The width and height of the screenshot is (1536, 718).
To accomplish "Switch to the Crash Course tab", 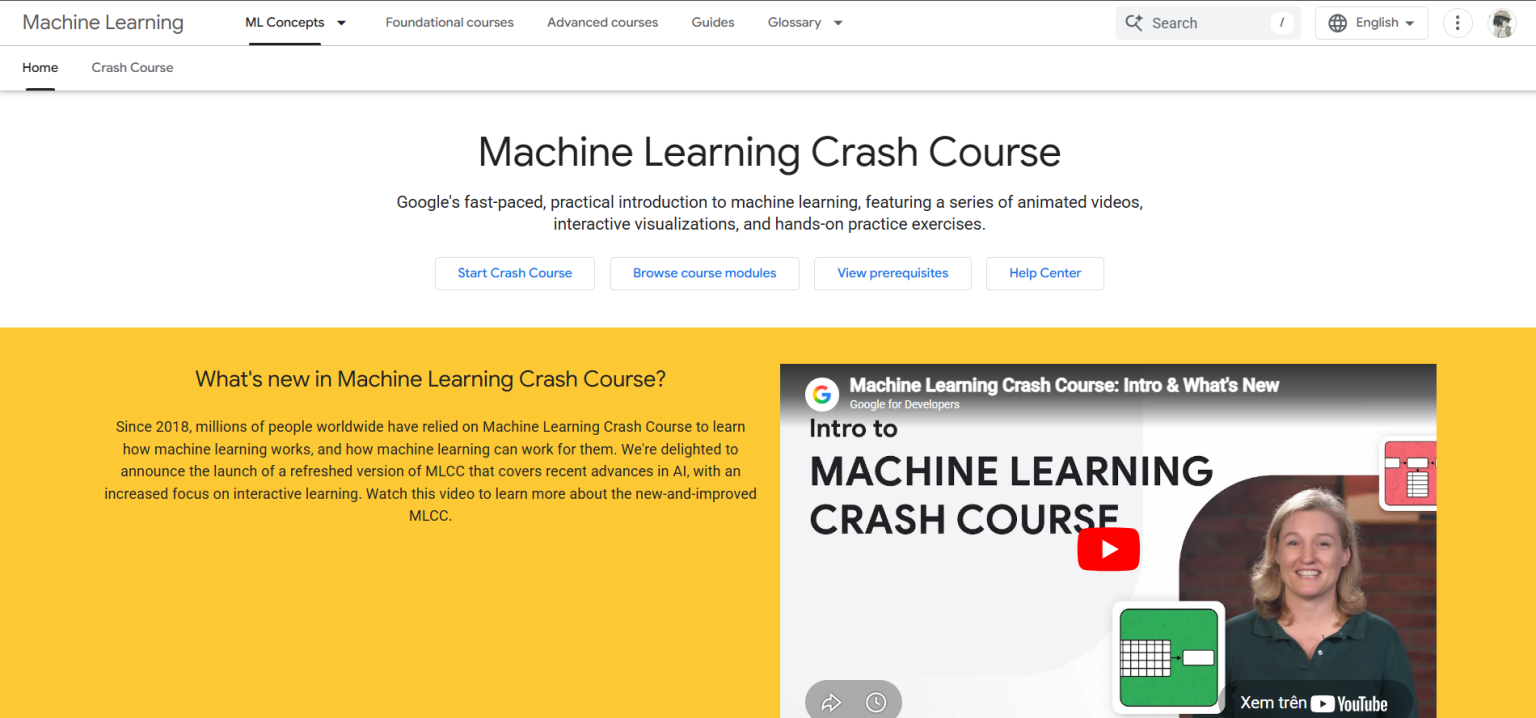I will [x=132, y=67].
